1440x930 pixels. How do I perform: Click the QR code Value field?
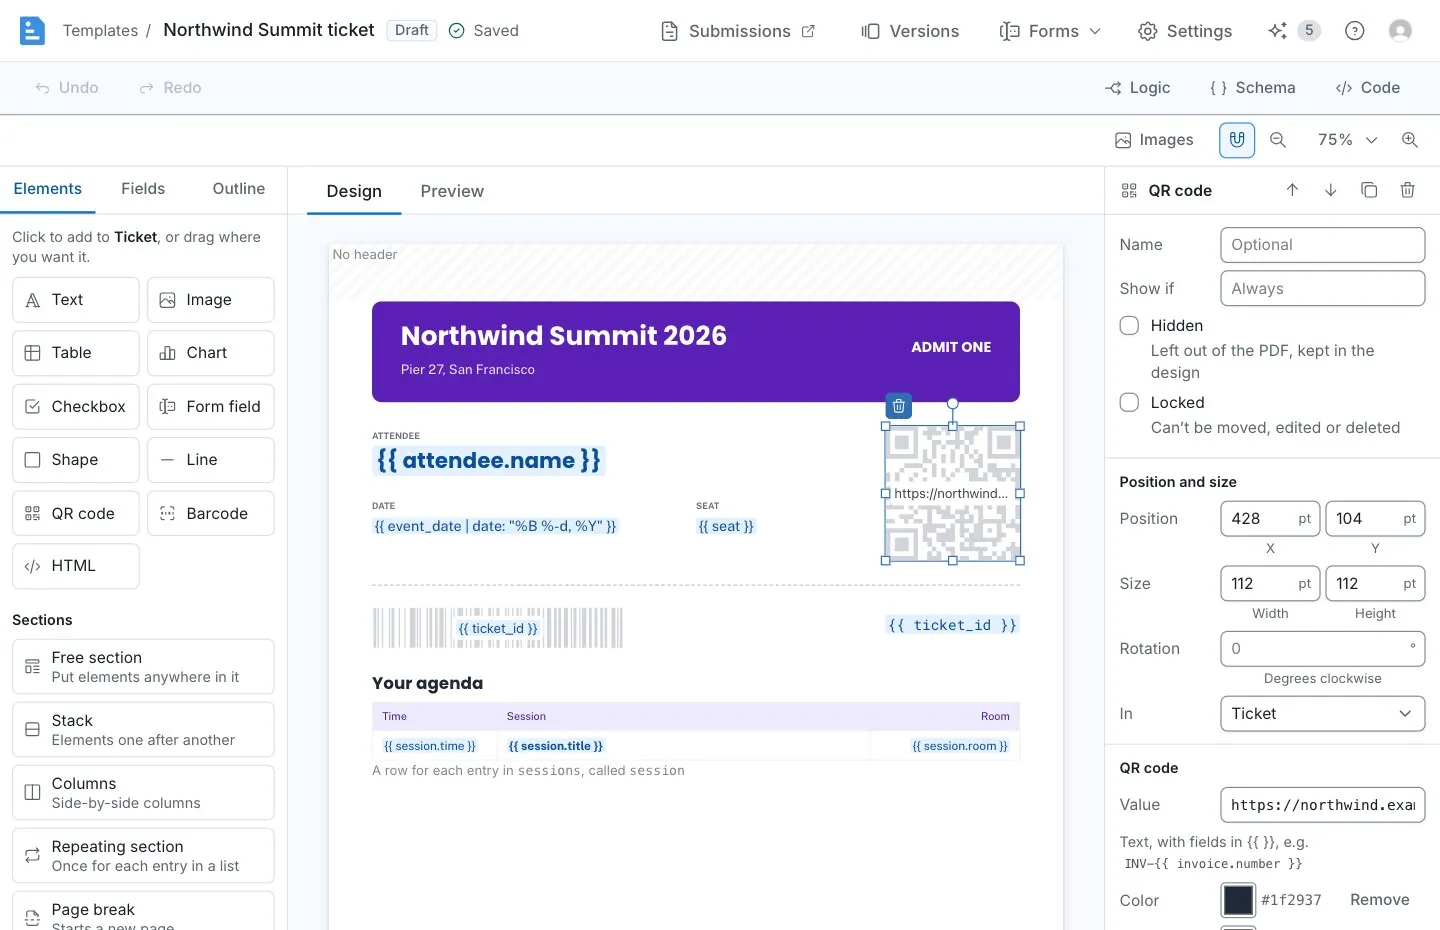click(1322, 805)
